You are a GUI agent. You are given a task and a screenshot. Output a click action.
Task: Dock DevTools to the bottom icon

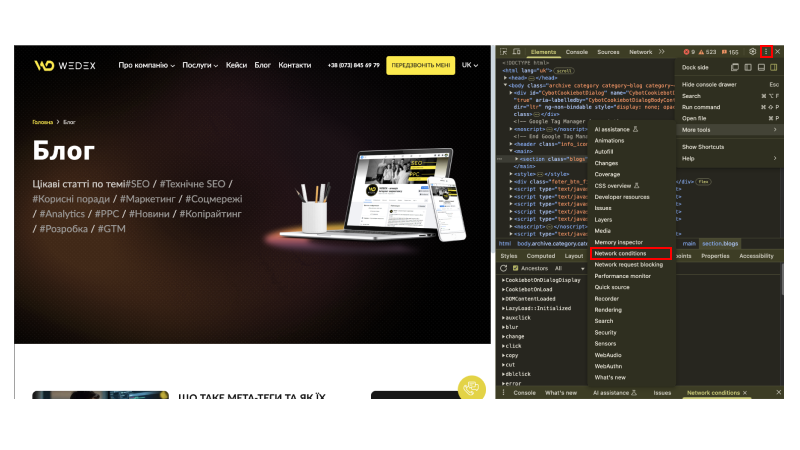761,67
